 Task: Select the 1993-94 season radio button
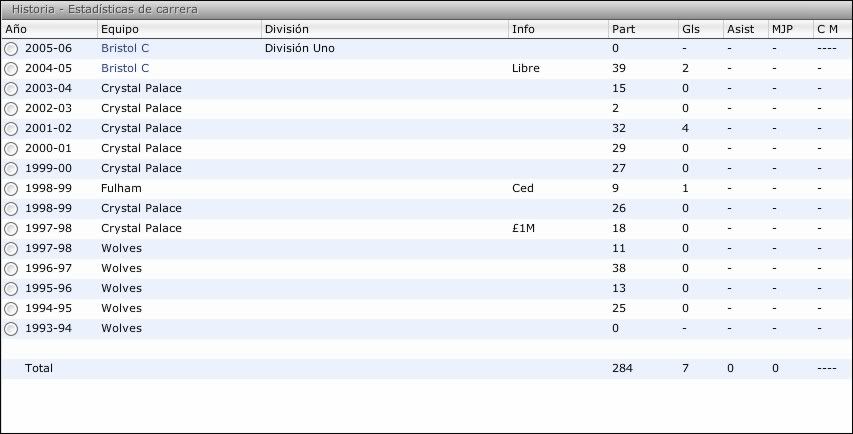point(11,329)
